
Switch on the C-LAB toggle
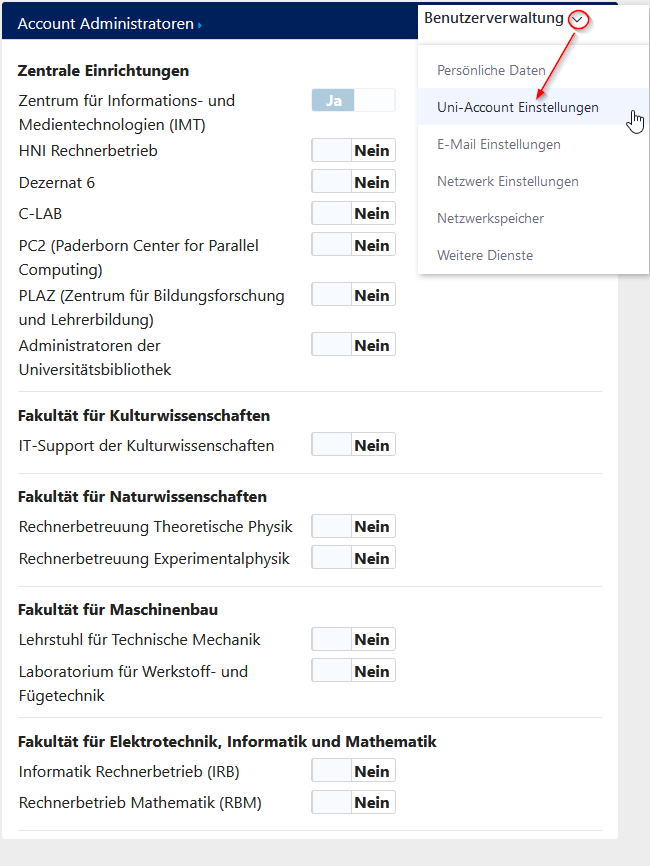353,214
